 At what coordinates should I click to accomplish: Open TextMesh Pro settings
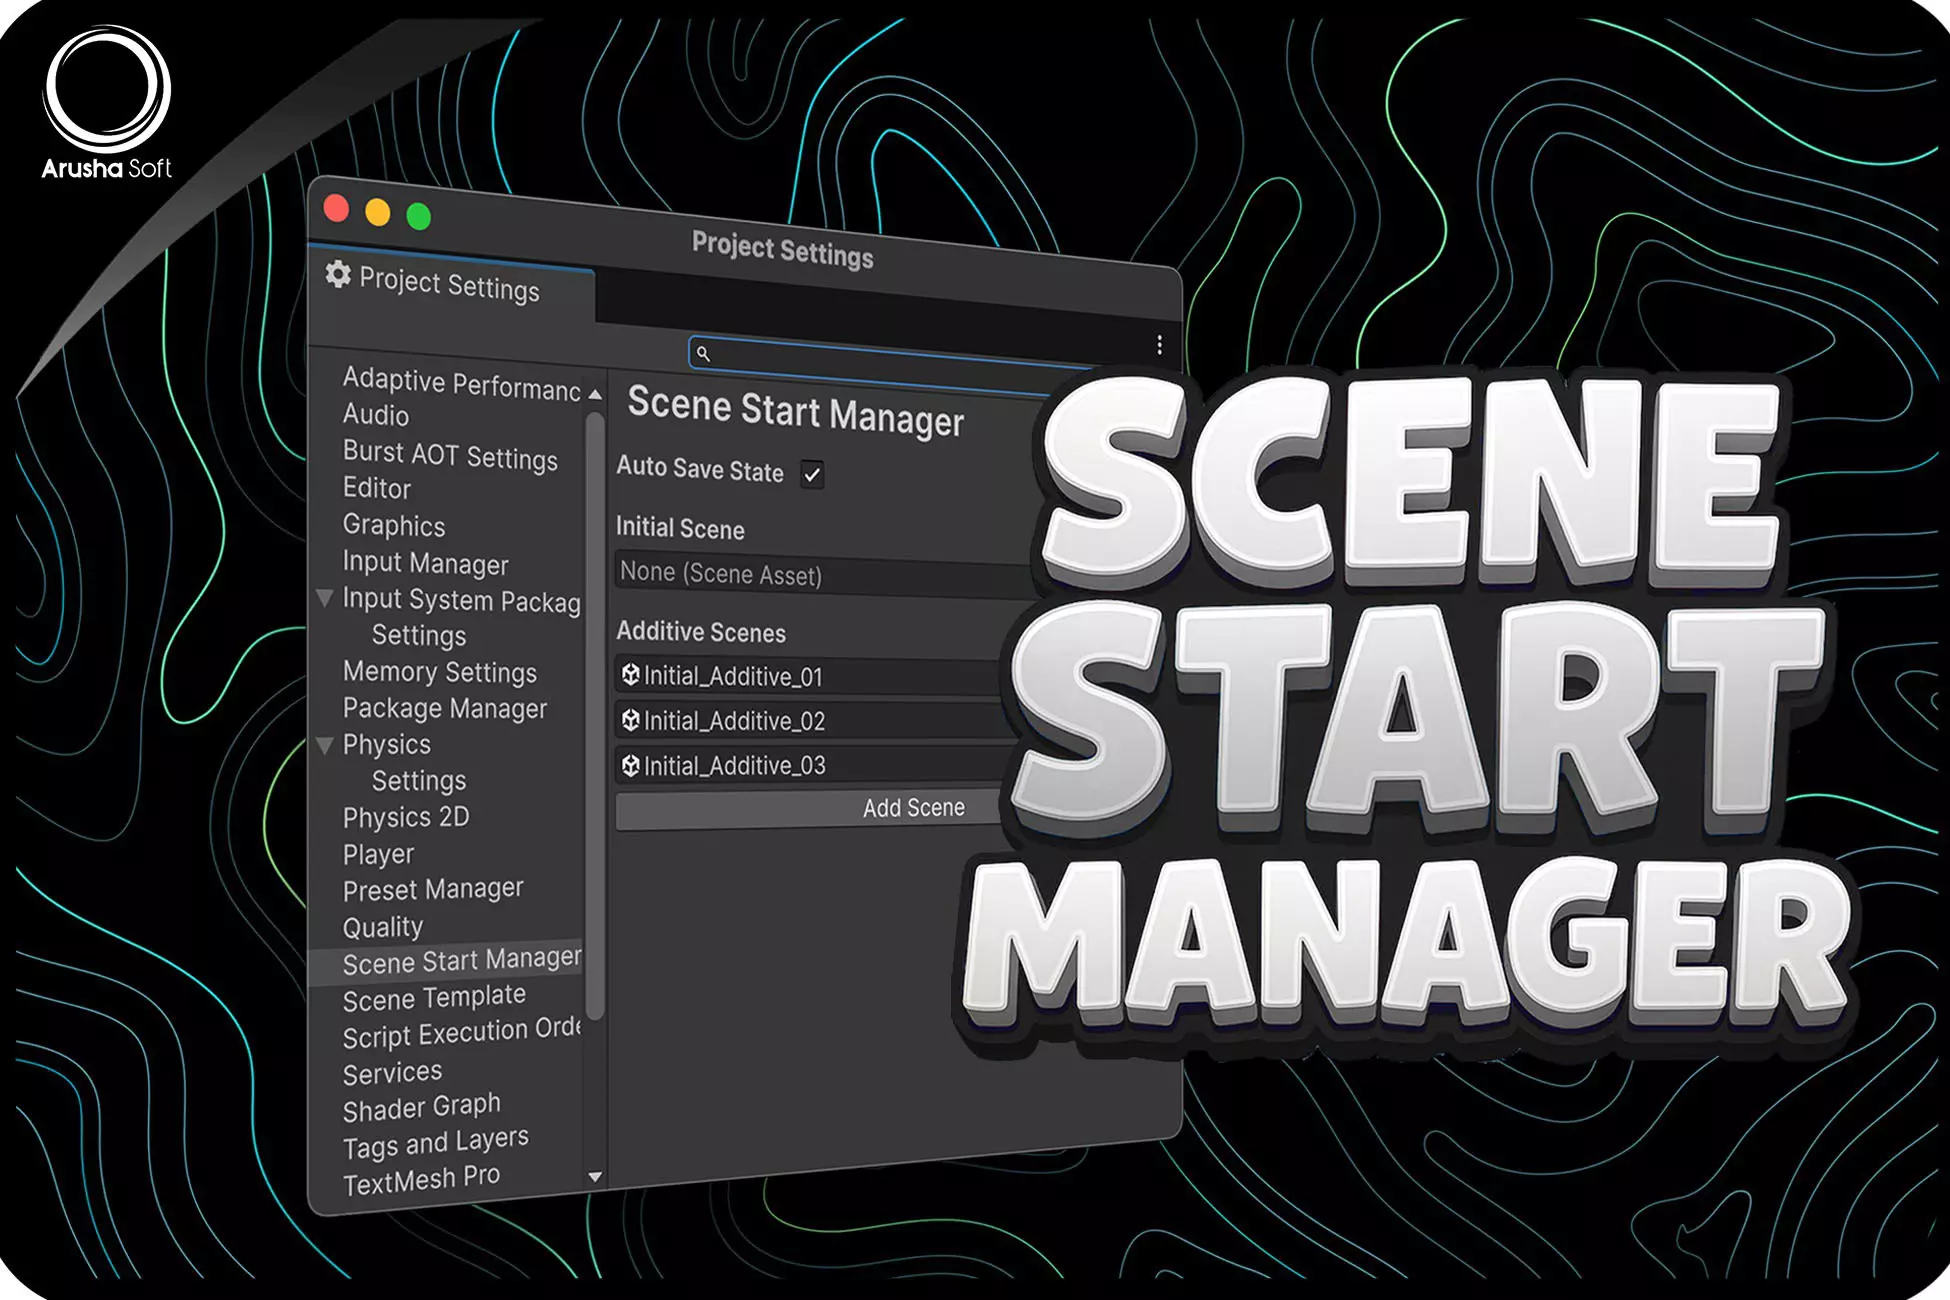click(421, 1180)
